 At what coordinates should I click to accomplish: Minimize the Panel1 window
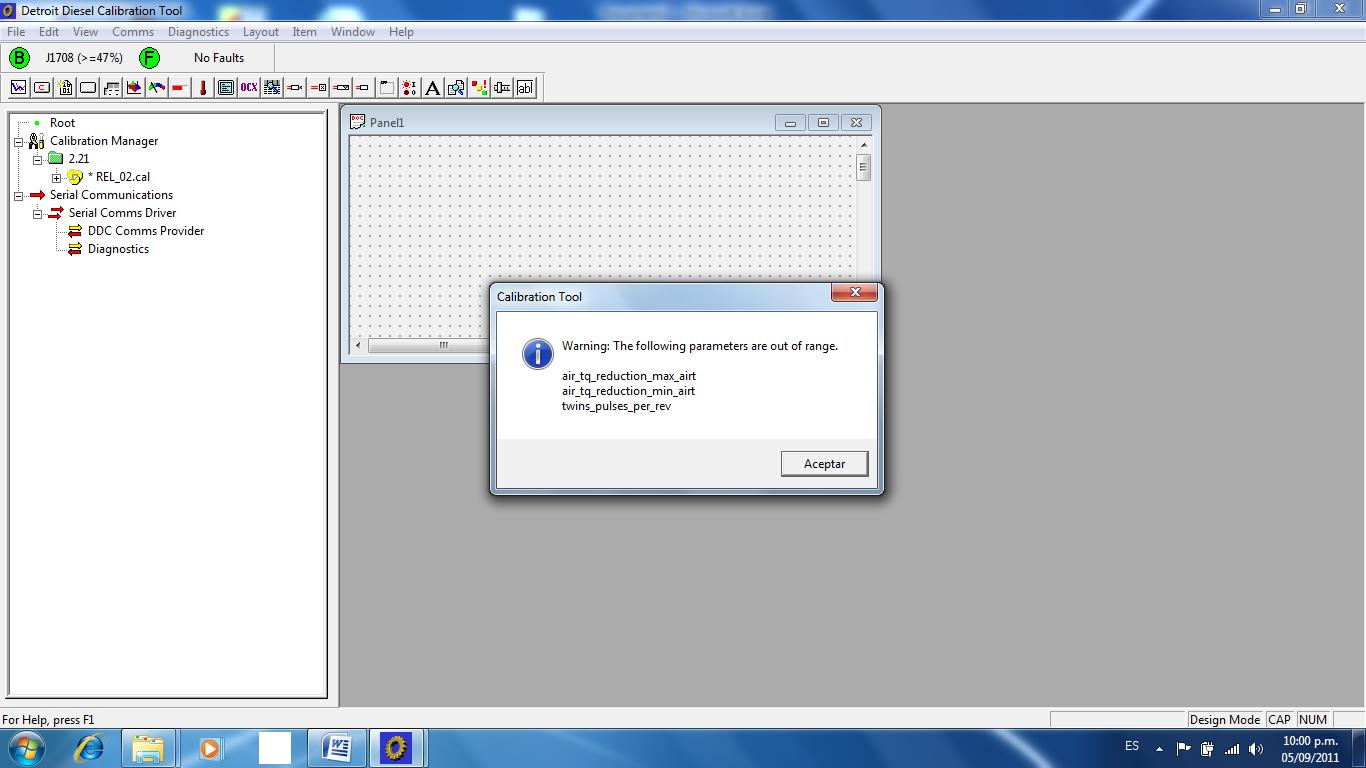tap(790, 123)
